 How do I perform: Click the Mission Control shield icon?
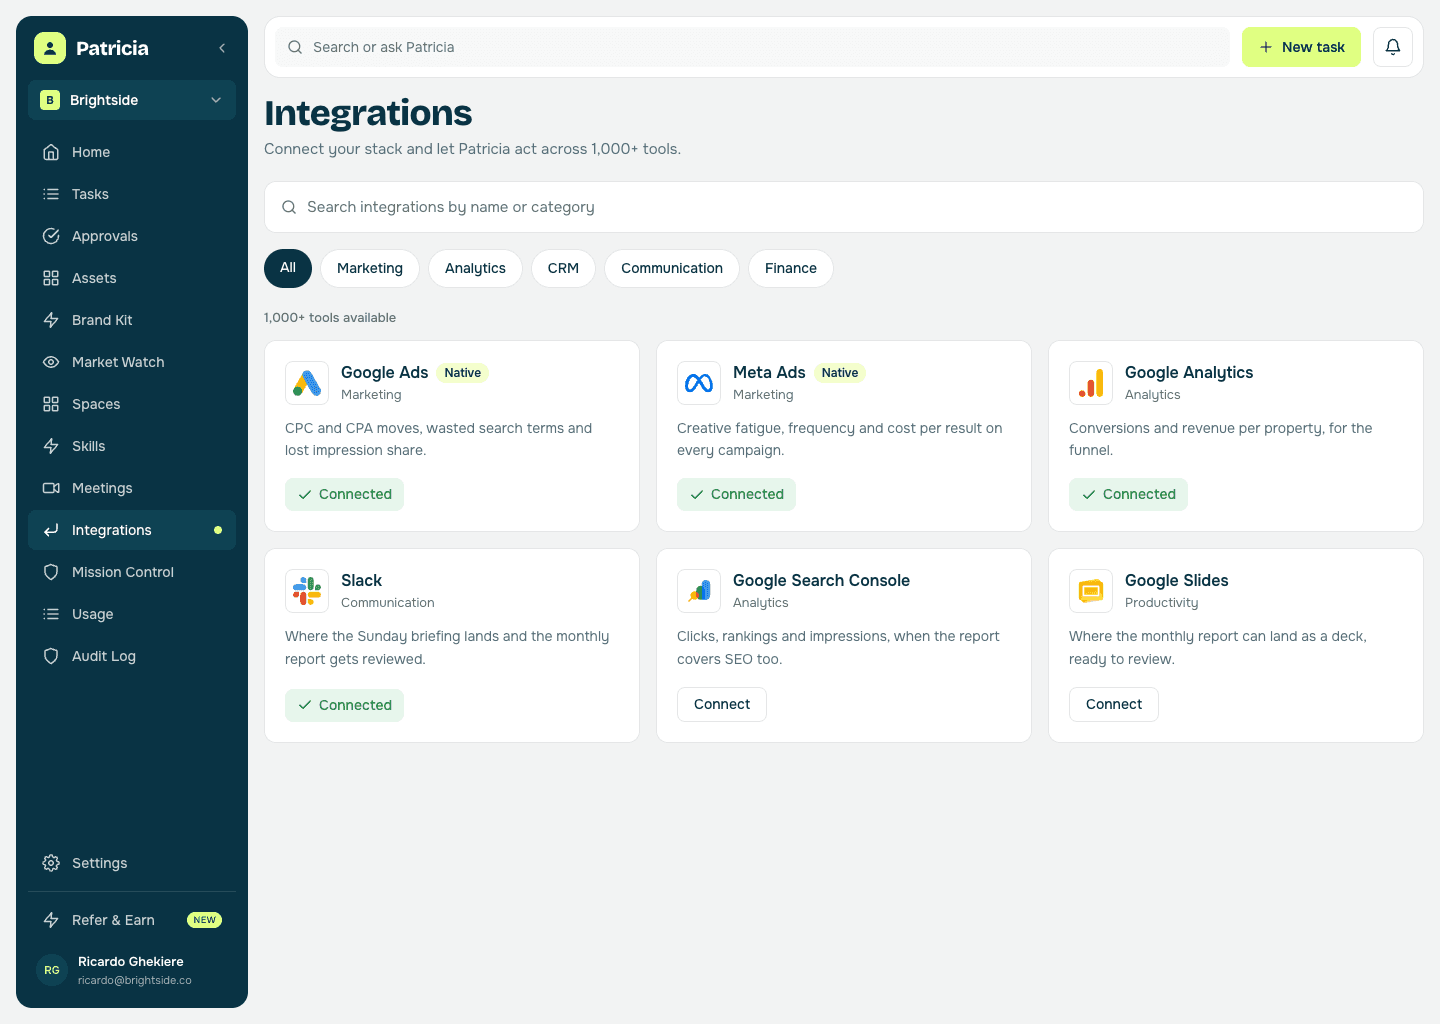[51, 572]
